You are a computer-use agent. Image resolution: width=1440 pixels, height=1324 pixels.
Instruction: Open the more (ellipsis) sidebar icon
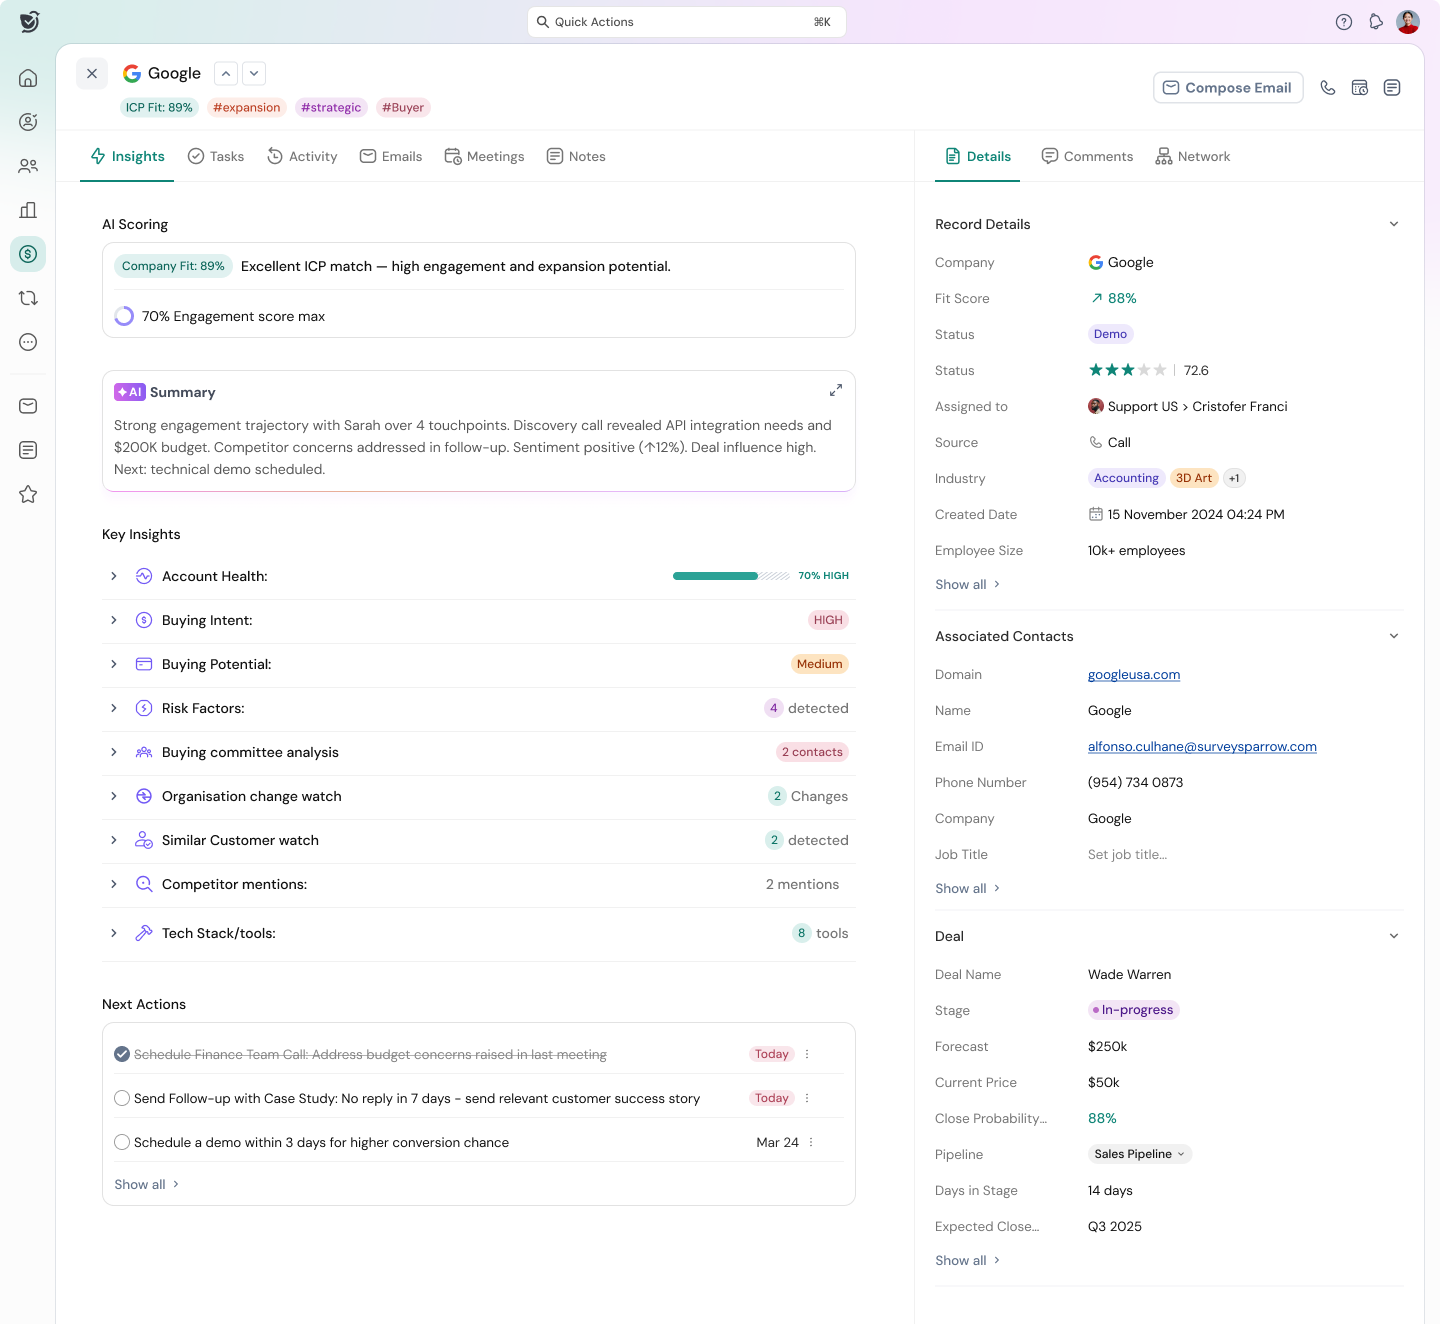(28, 342)
